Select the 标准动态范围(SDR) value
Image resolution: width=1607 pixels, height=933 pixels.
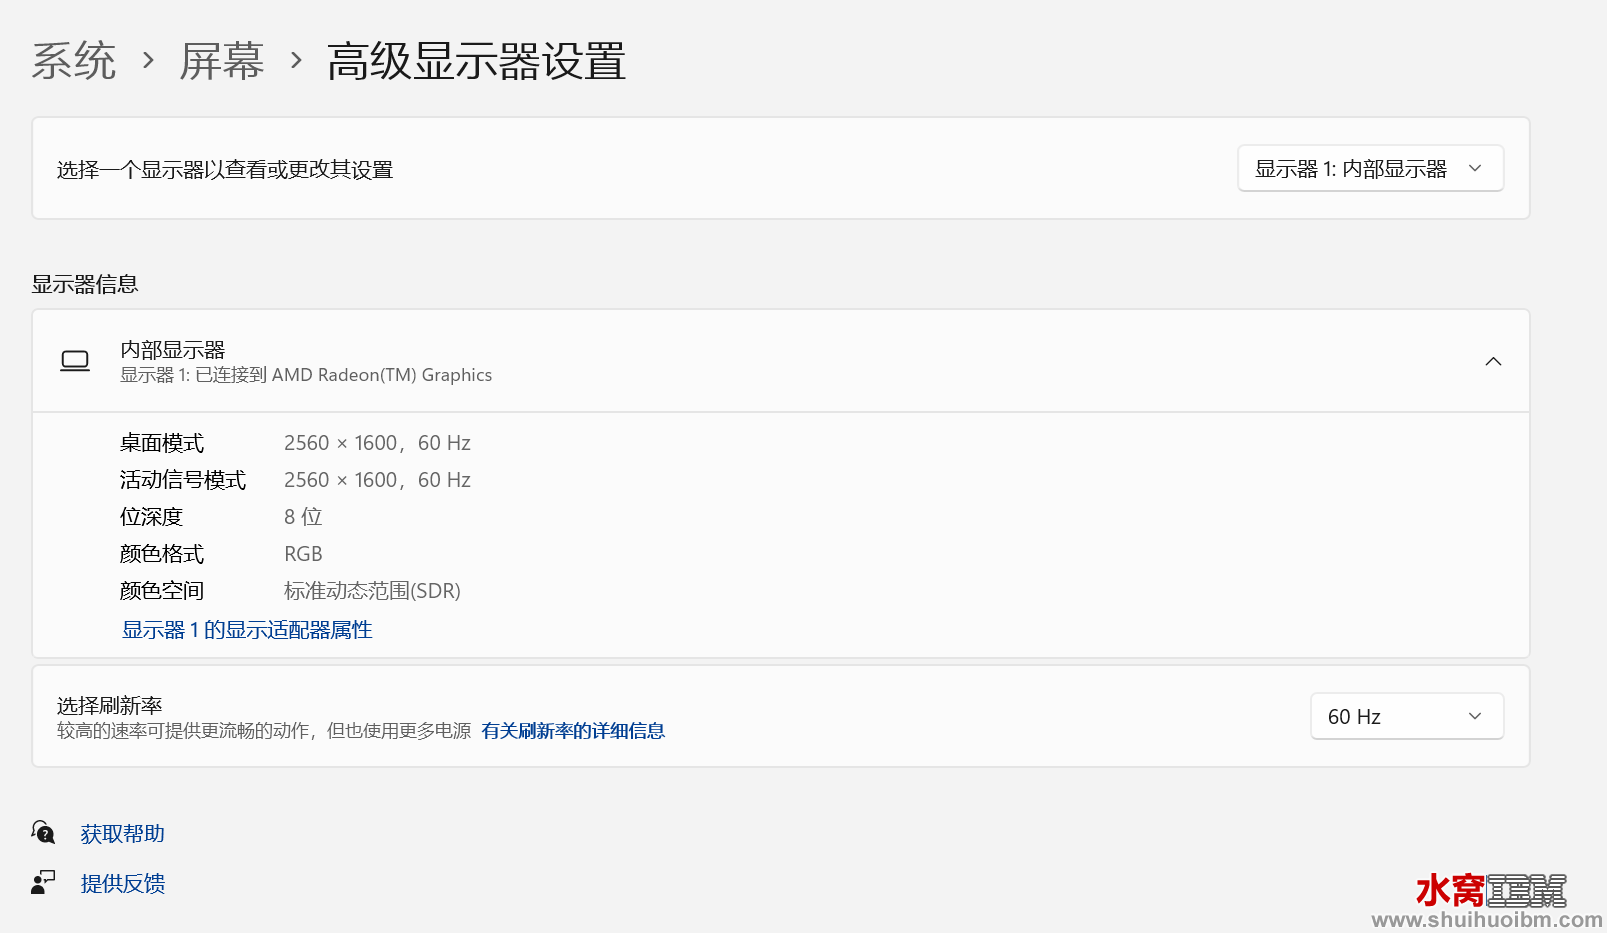(372, 591)
